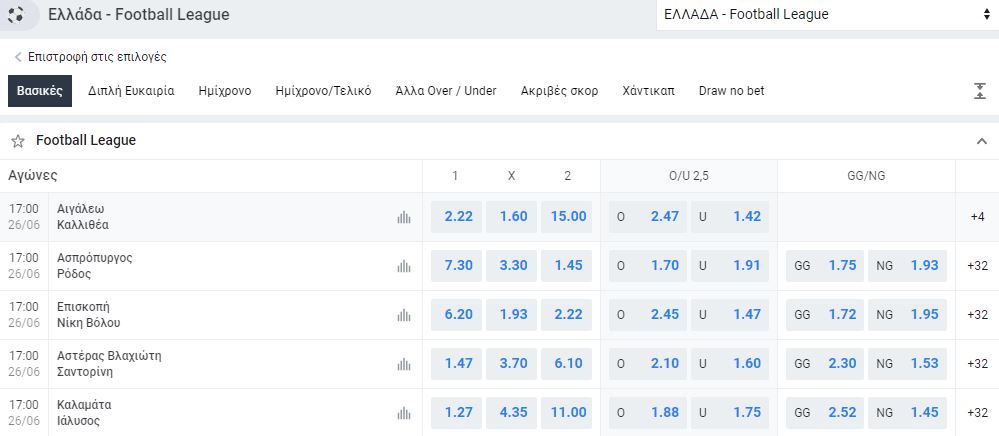Open statistics icon for Αιγάλεω vs Καλλιθέα
The image size is (999, 436).
[404, 217]
